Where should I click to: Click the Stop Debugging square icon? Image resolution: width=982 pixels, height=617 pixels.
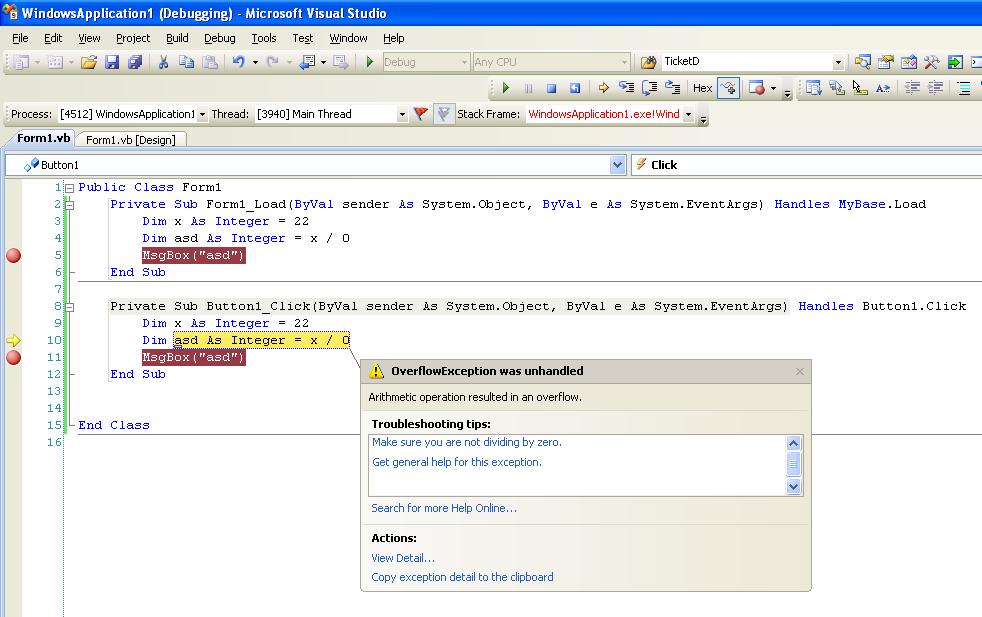551,88
